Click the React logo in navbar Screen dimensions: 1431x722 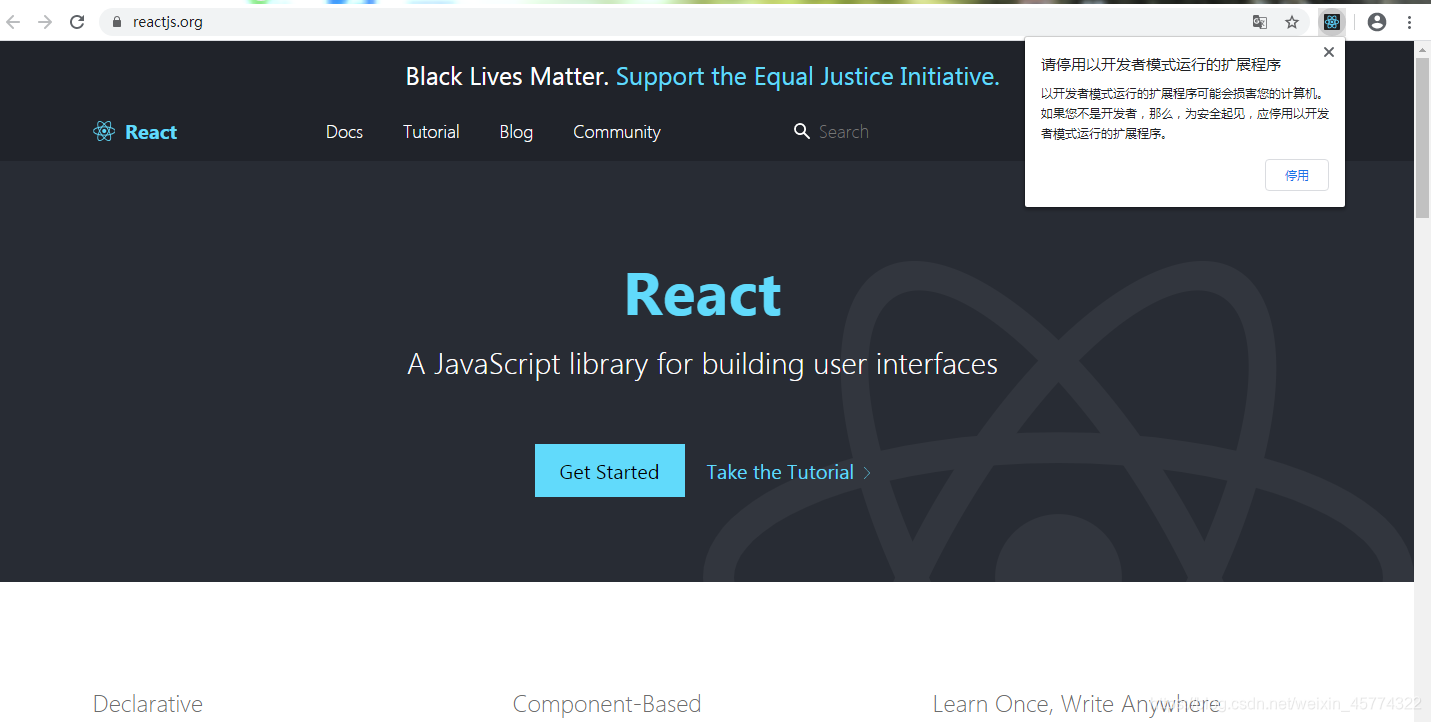point(135,132)
